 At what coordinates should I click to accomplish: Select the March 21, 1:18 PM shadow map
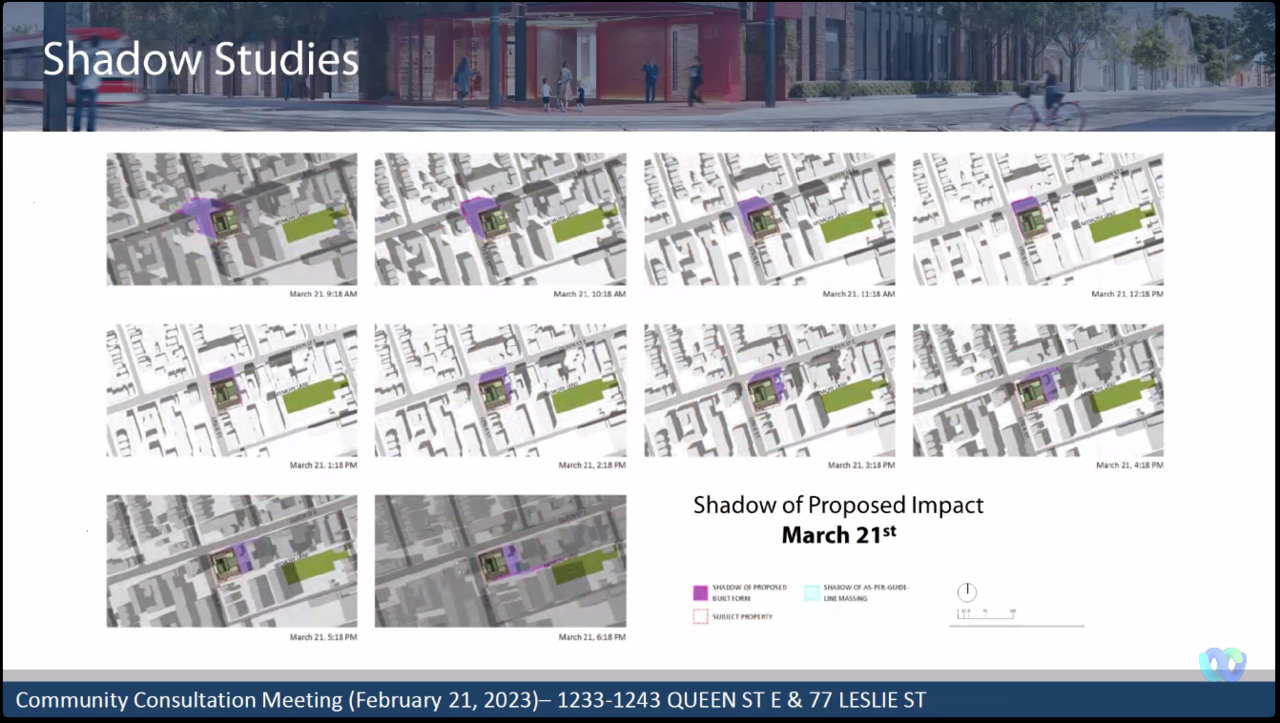pos(232,390)
